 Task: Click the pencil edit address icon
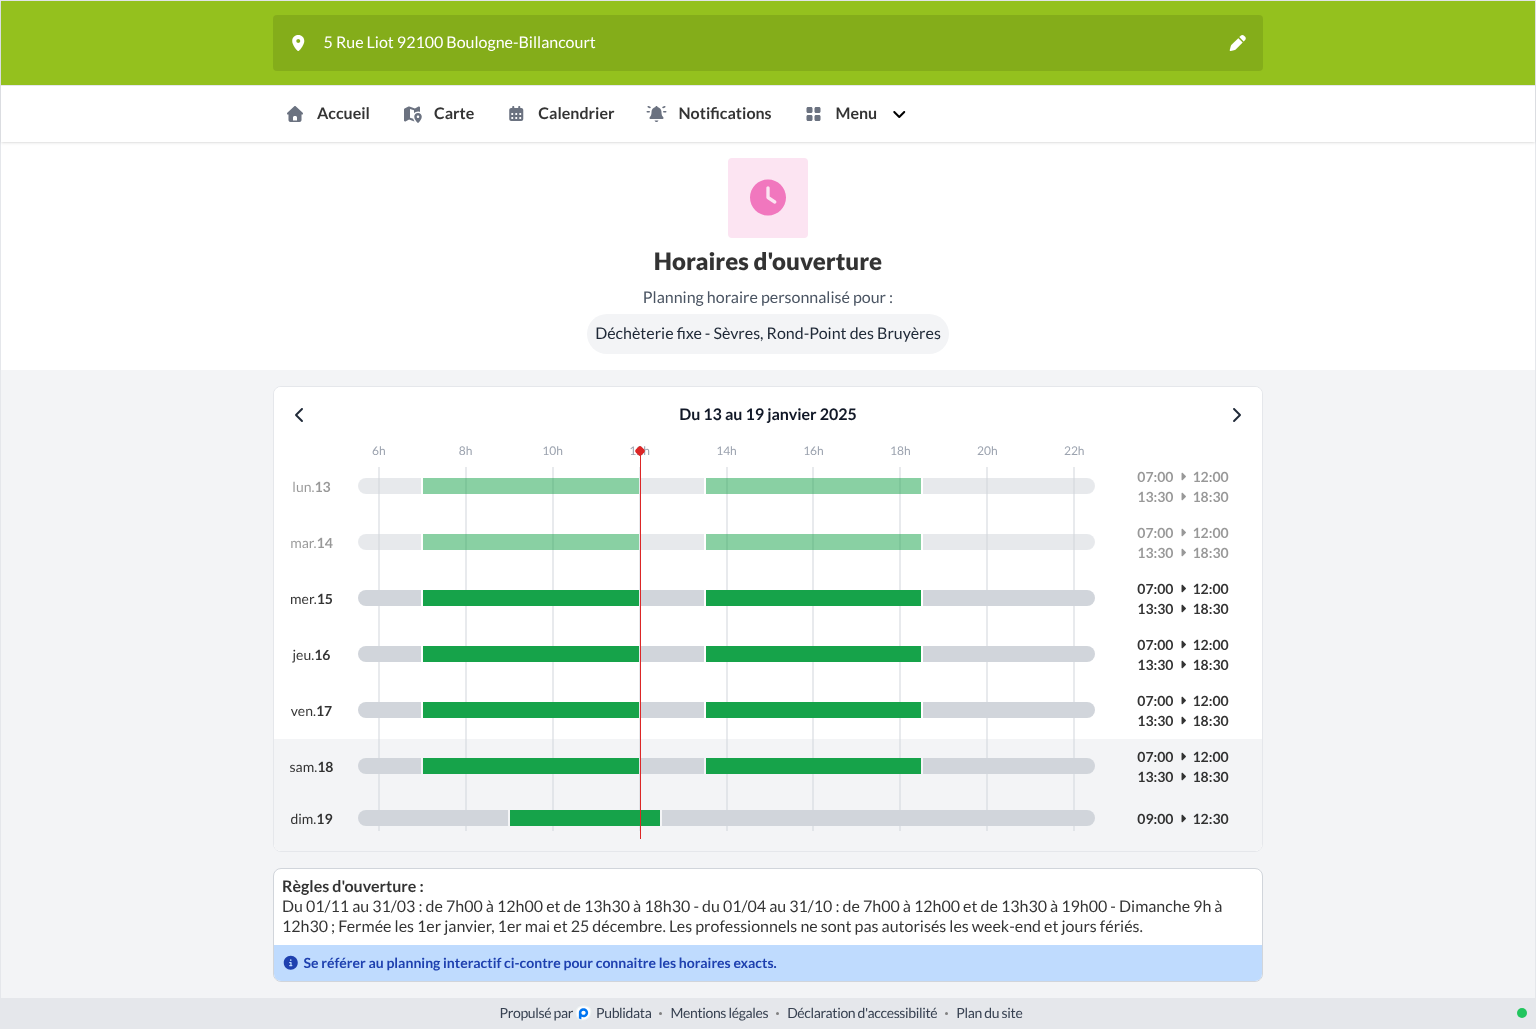[x=1237, y=43]
